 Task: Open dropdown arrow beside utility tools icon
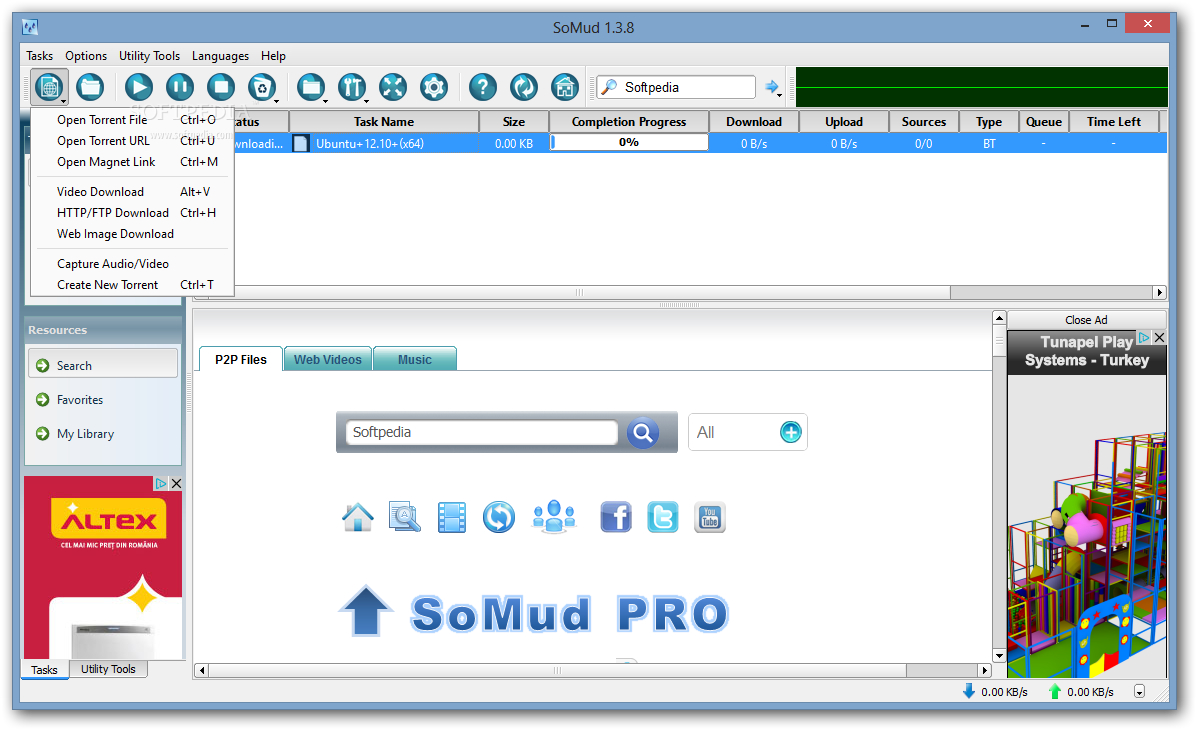[x=366, y=100]
